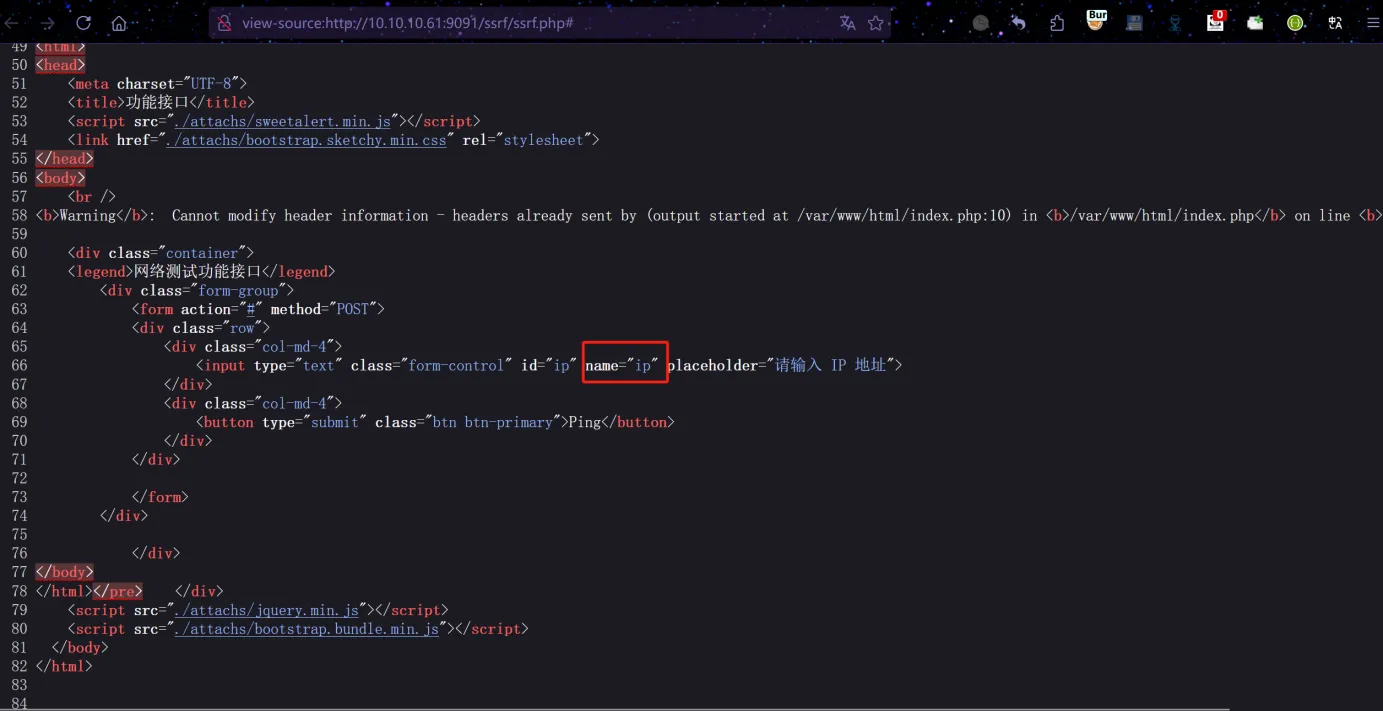Click the id "ip" attribute value

(562, 365)
